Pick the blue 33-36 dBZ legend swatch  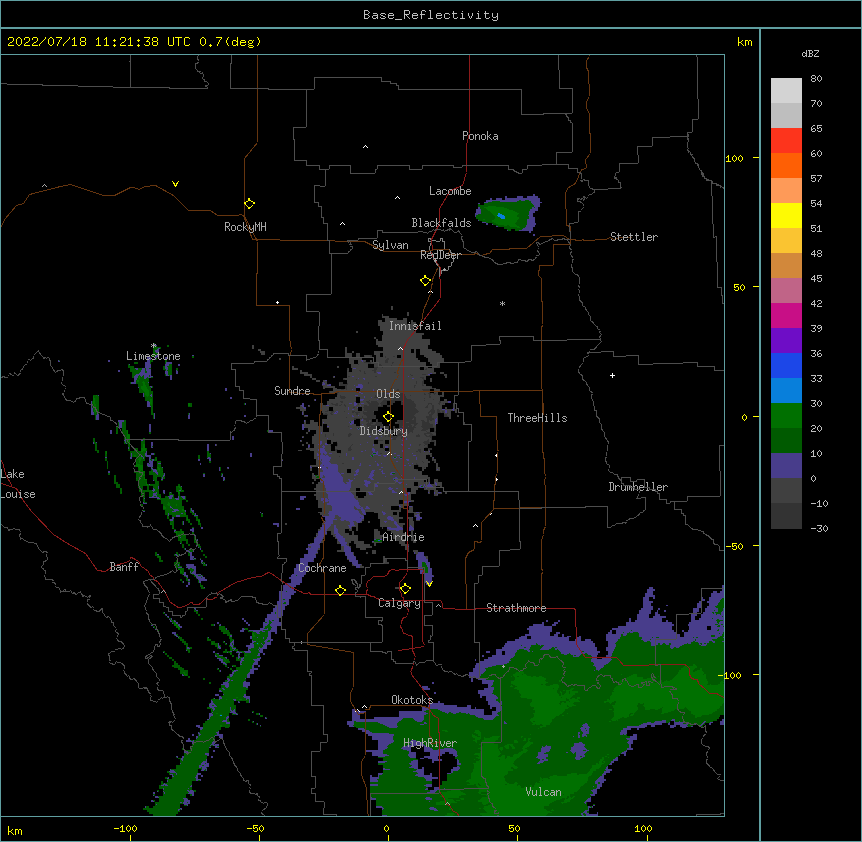tap(786, 365)
